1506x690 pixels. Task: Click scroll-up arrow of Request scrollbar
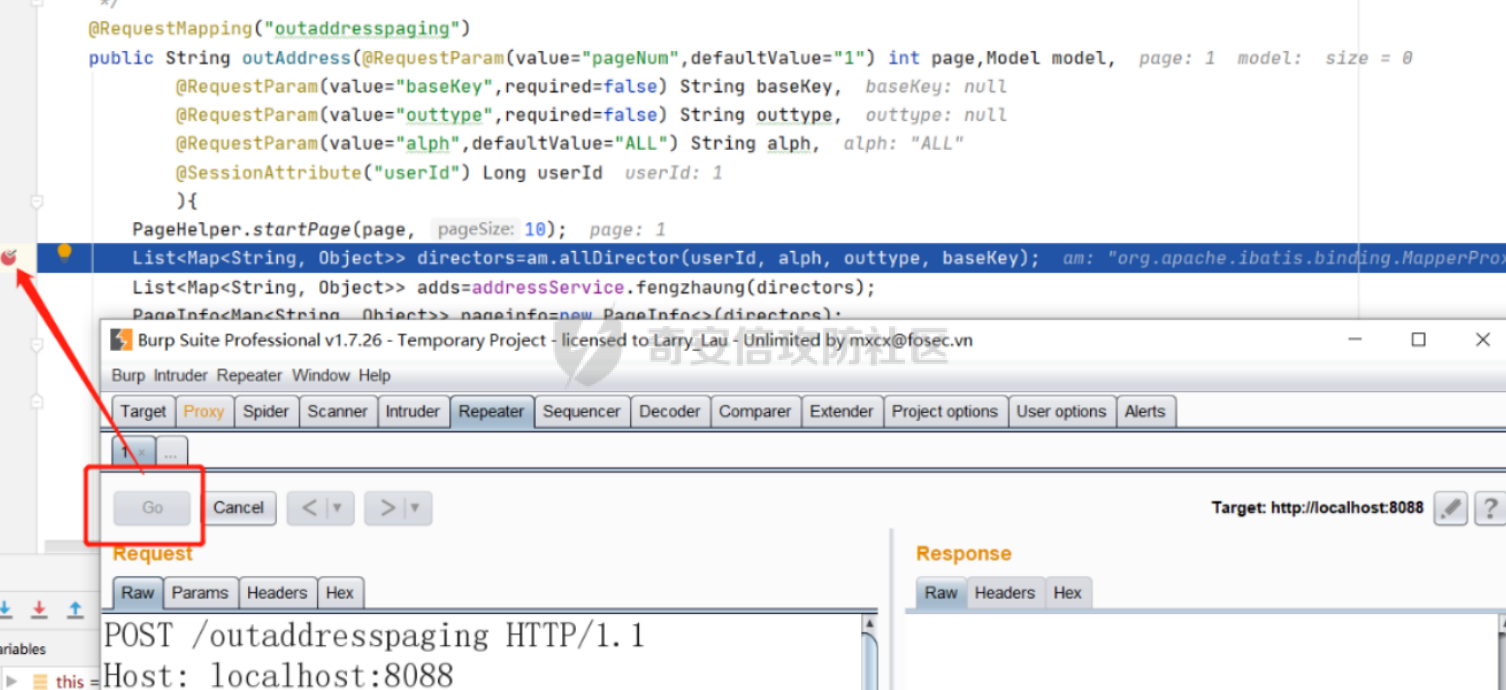coord(869,625)
